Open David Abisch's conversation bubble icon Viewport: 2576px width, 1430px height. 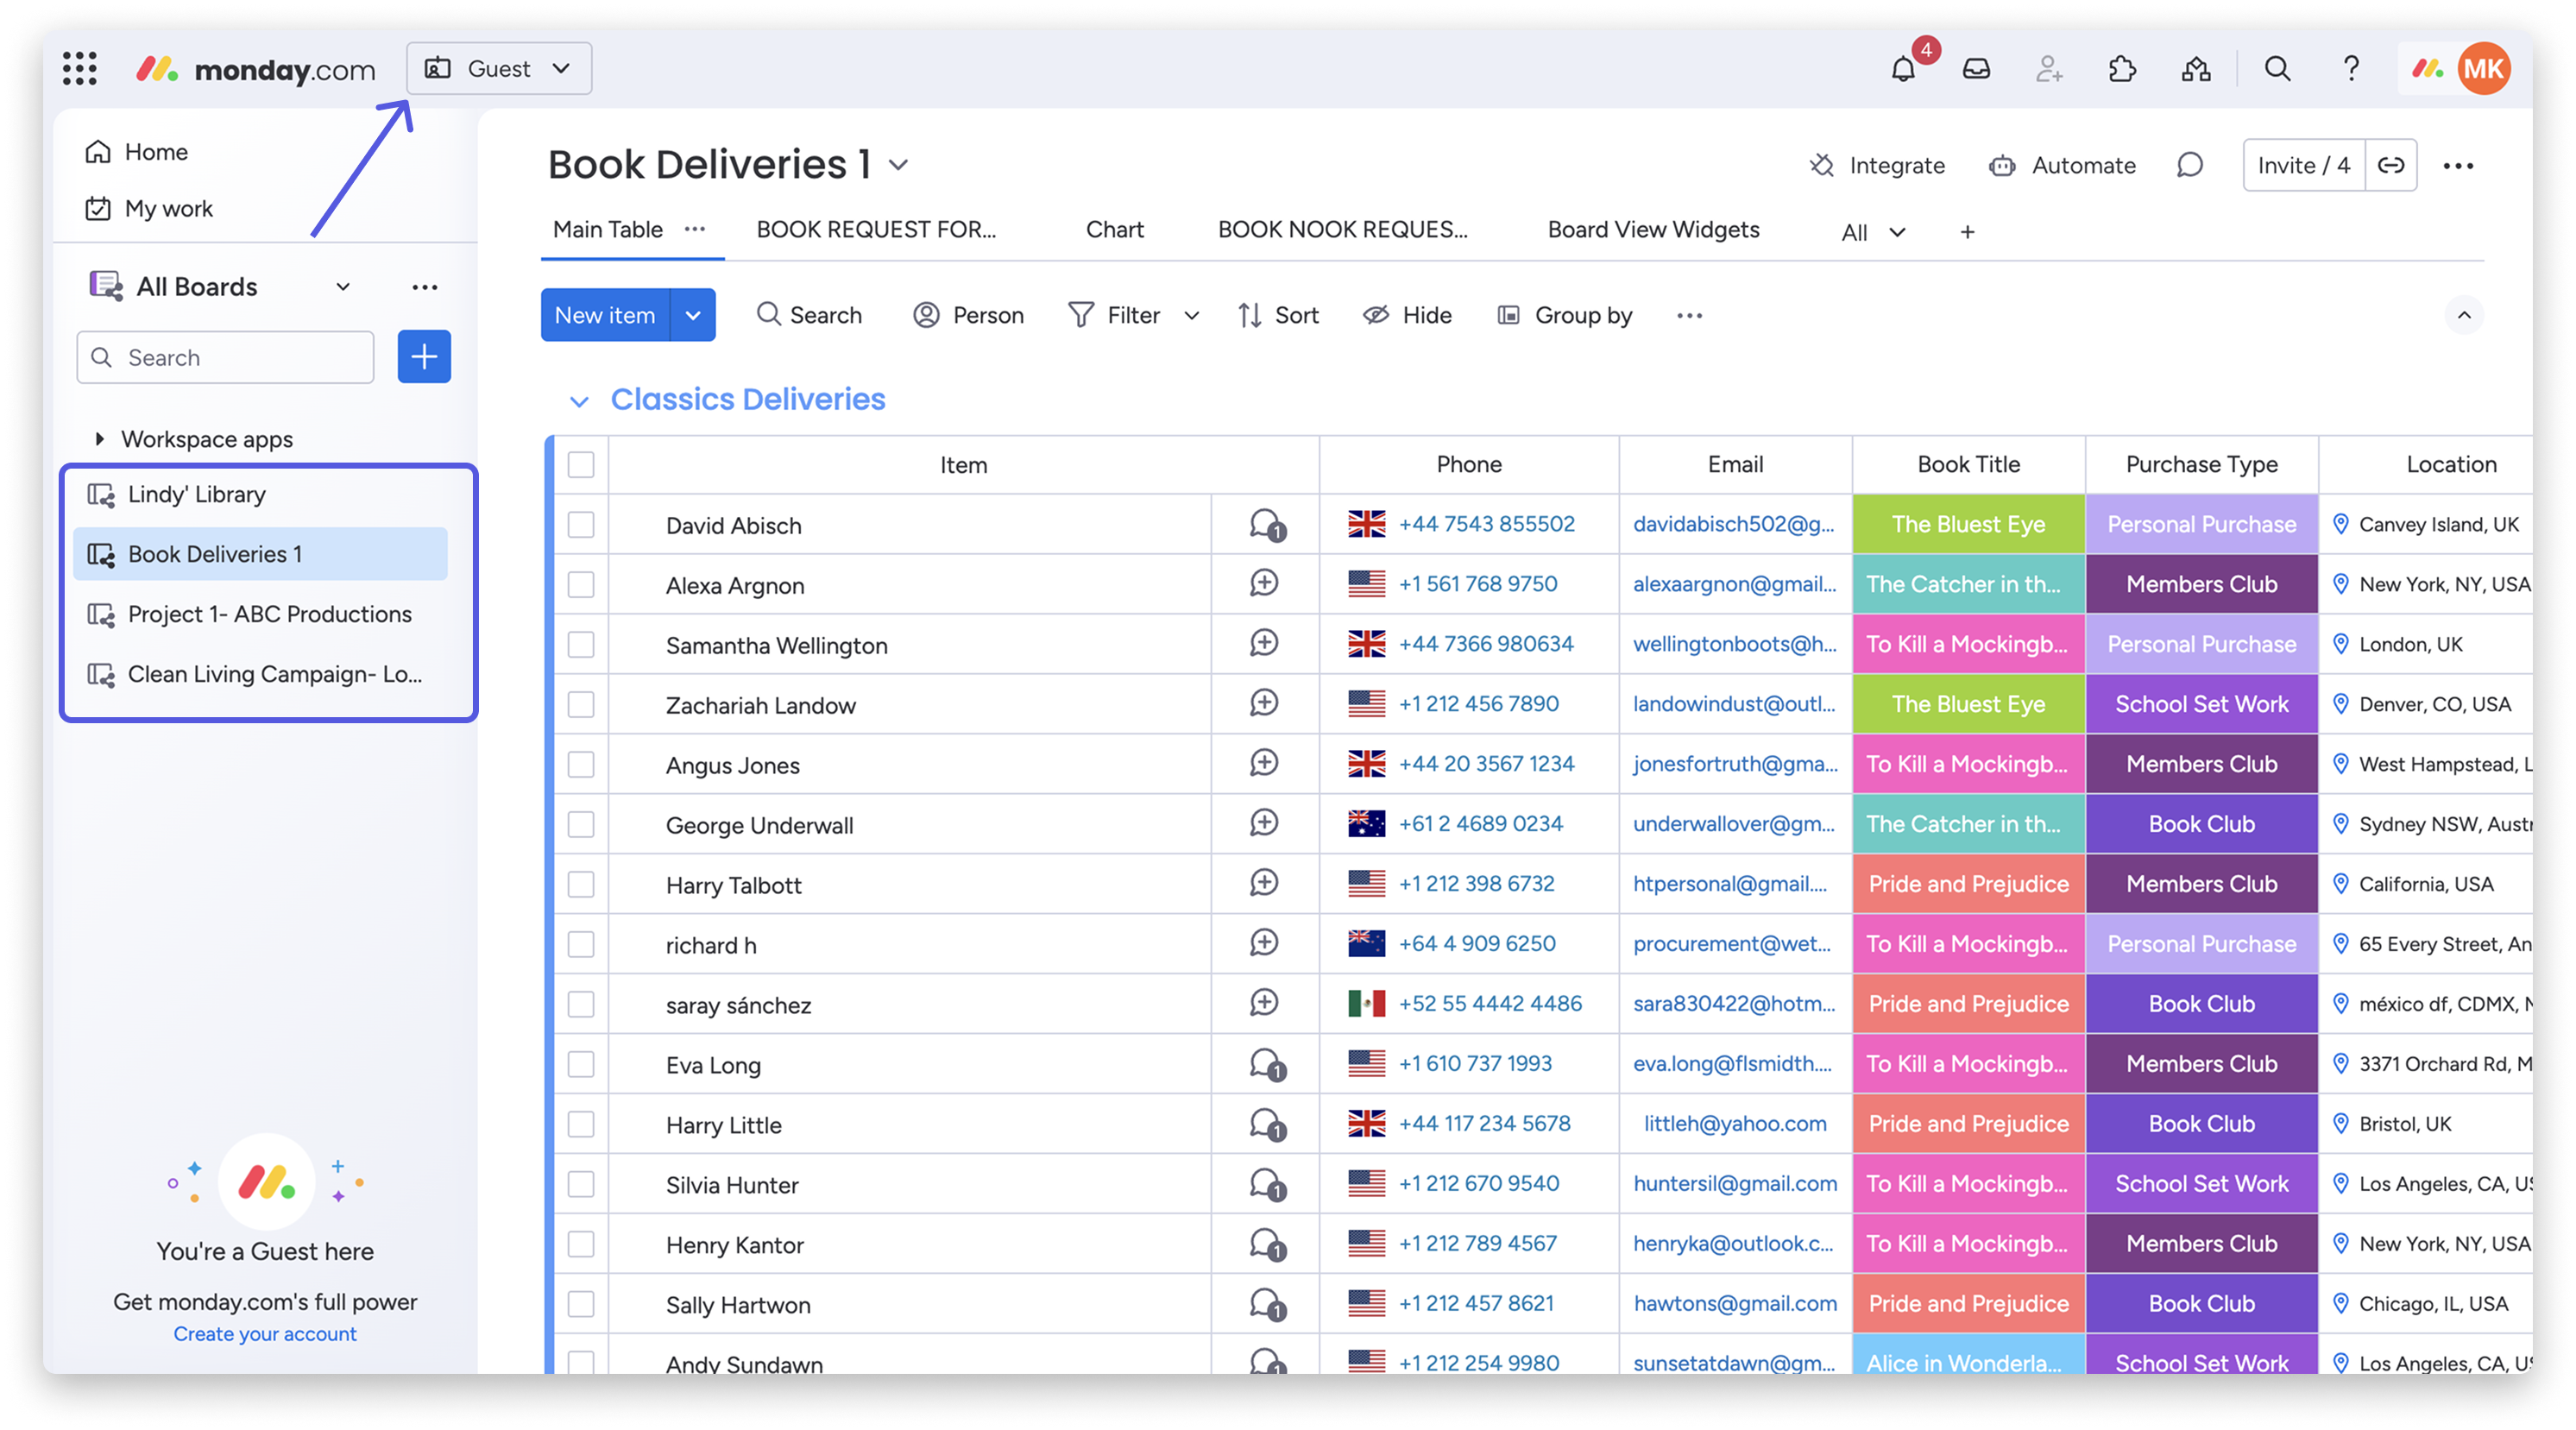(1266, 524)
